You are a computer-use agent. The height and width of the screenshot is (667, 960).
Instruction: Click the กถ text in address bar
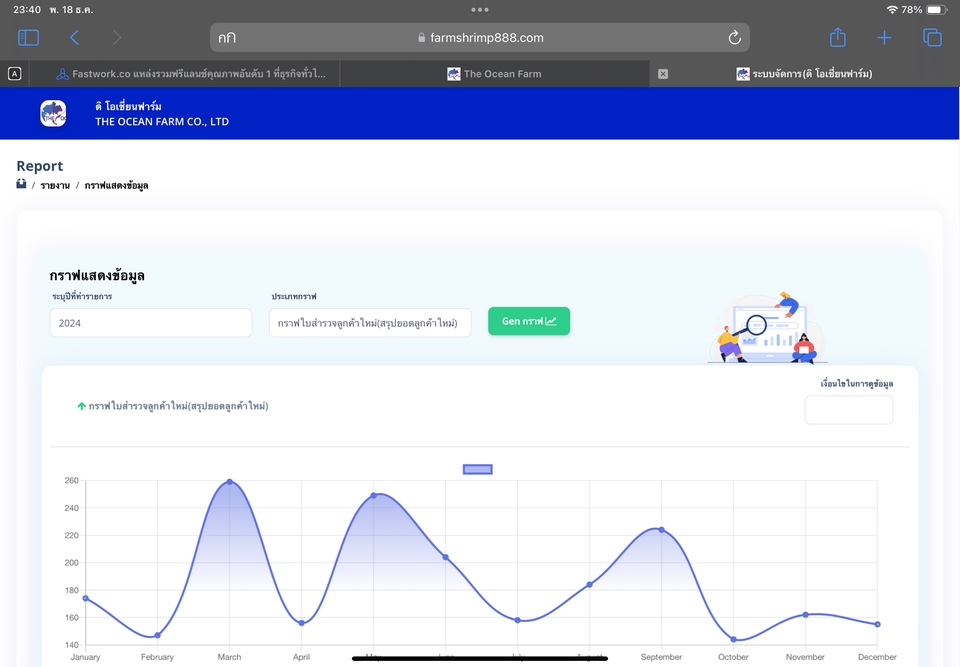point(227,38)
